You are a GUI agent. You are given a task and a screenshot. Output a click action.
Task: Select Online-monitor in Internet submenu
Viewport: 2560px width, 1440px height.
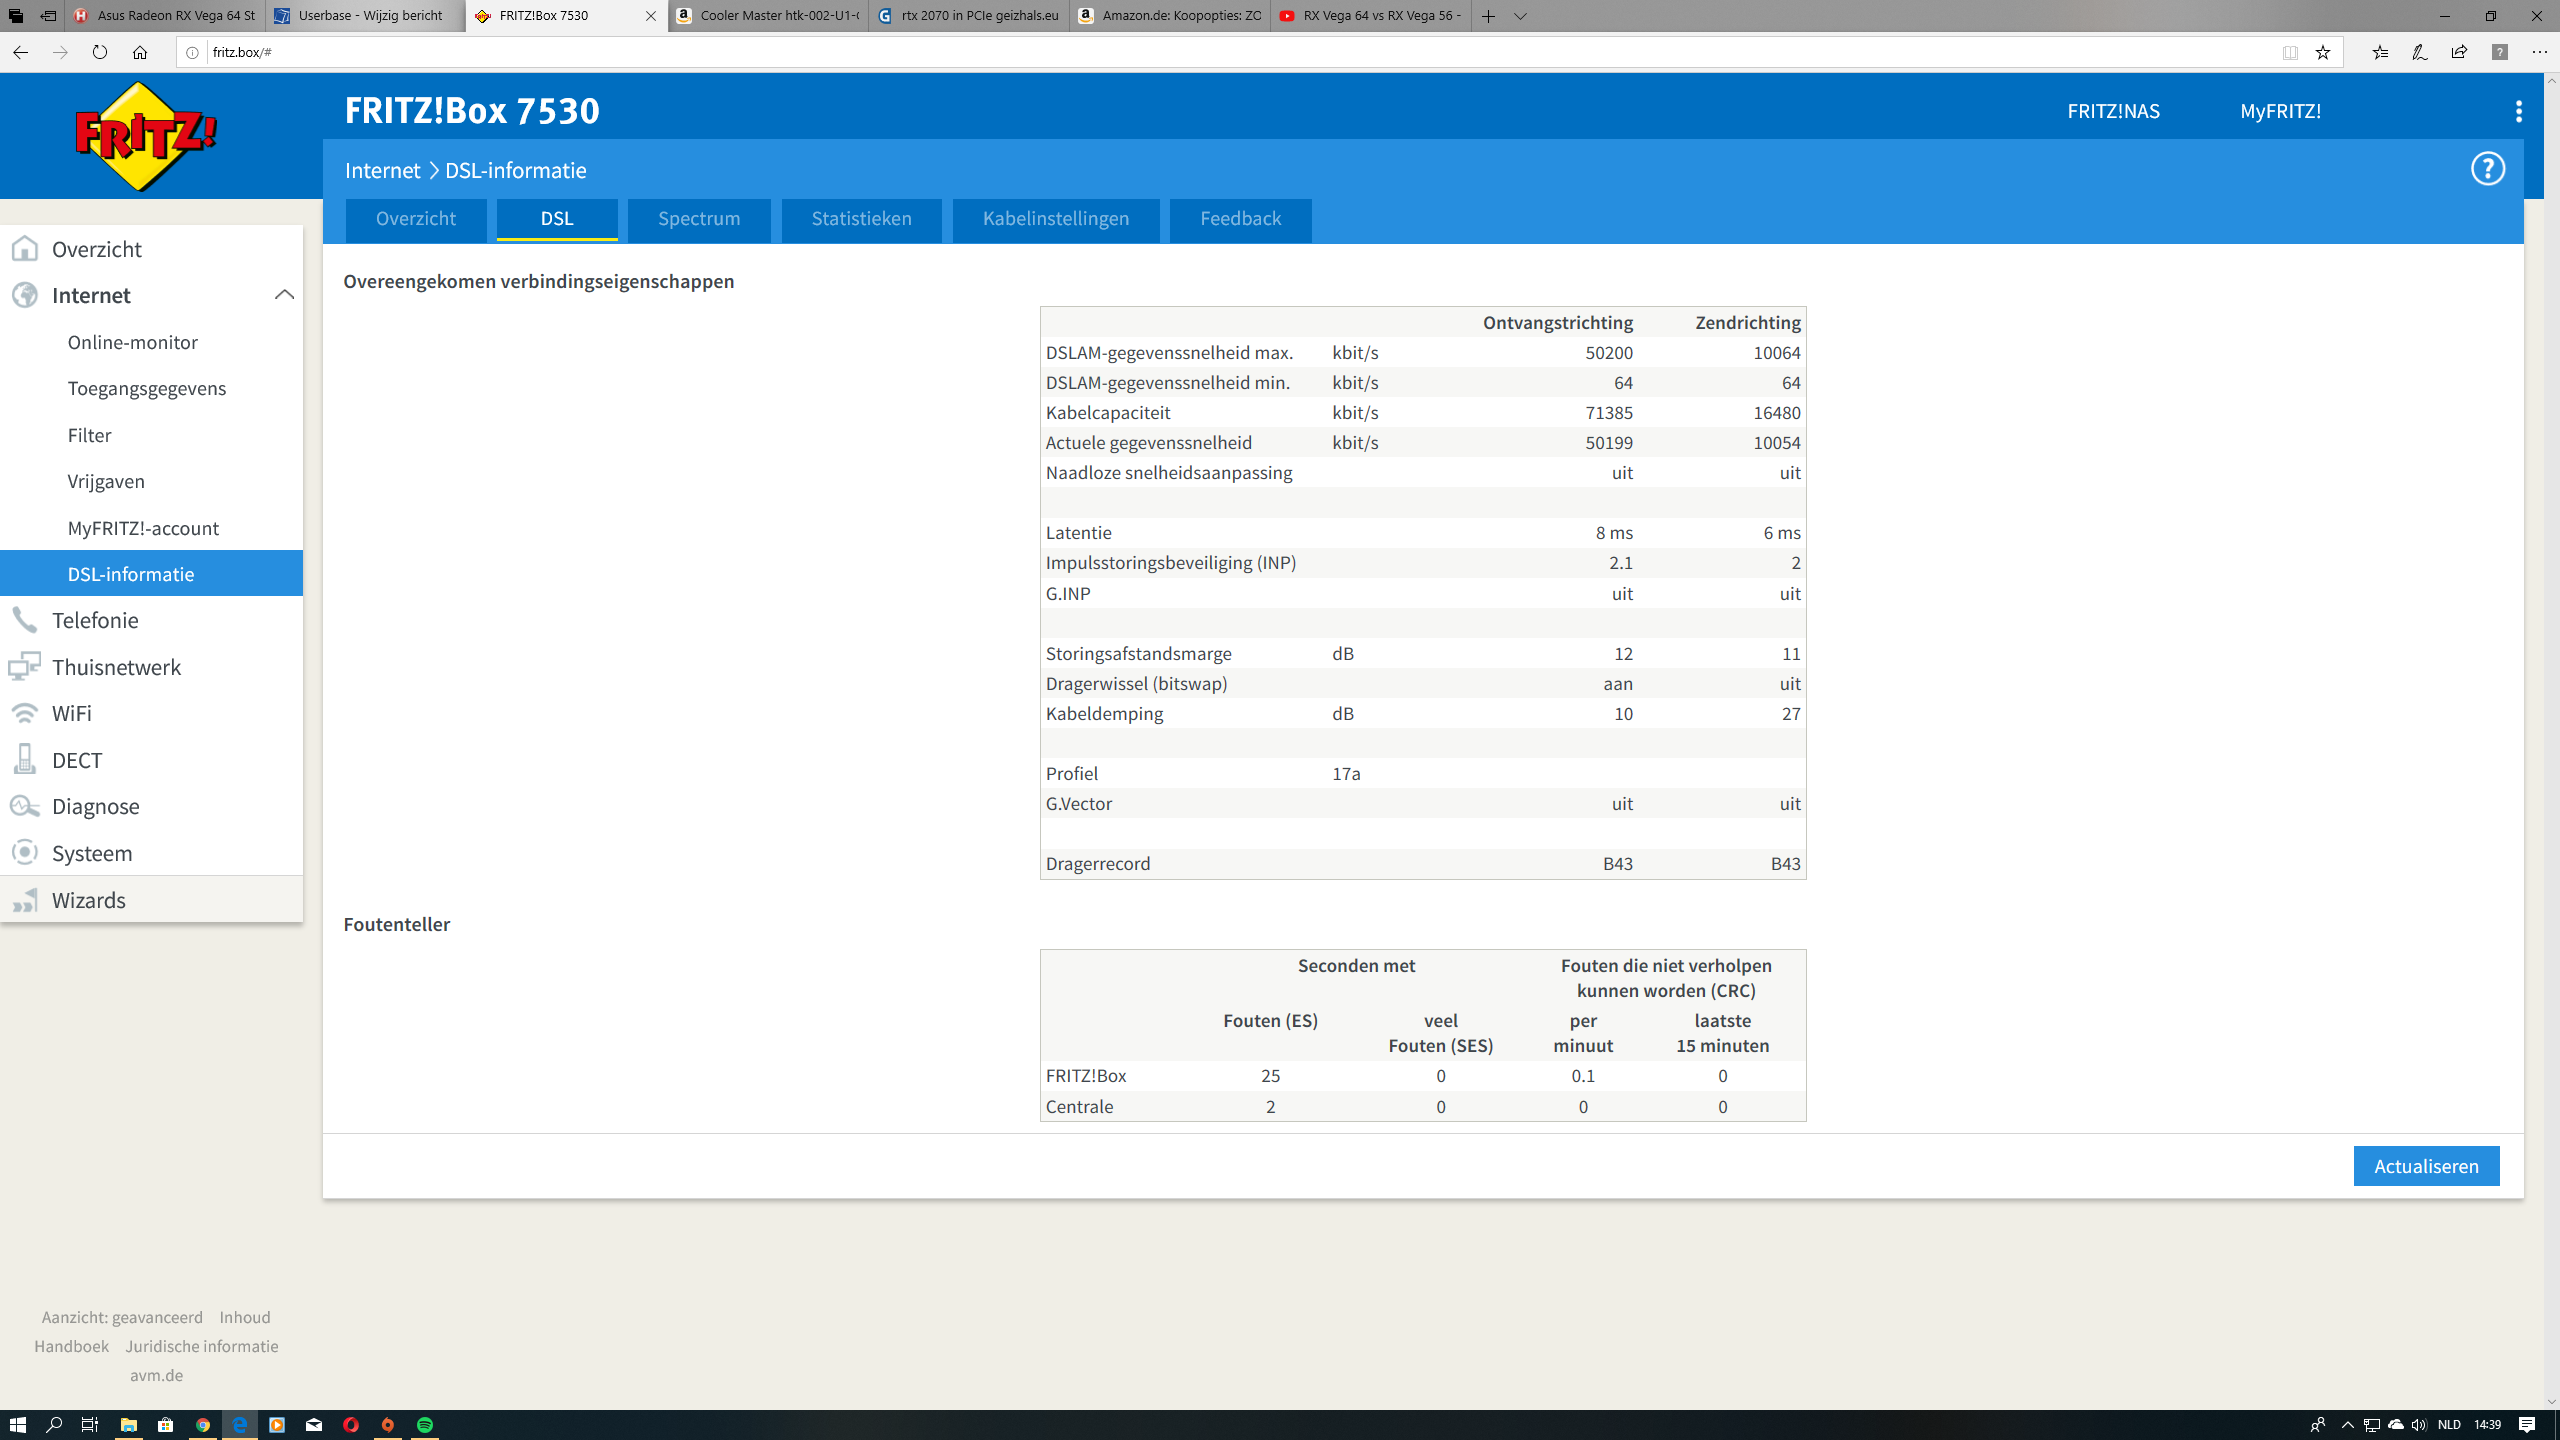(132, 342)
